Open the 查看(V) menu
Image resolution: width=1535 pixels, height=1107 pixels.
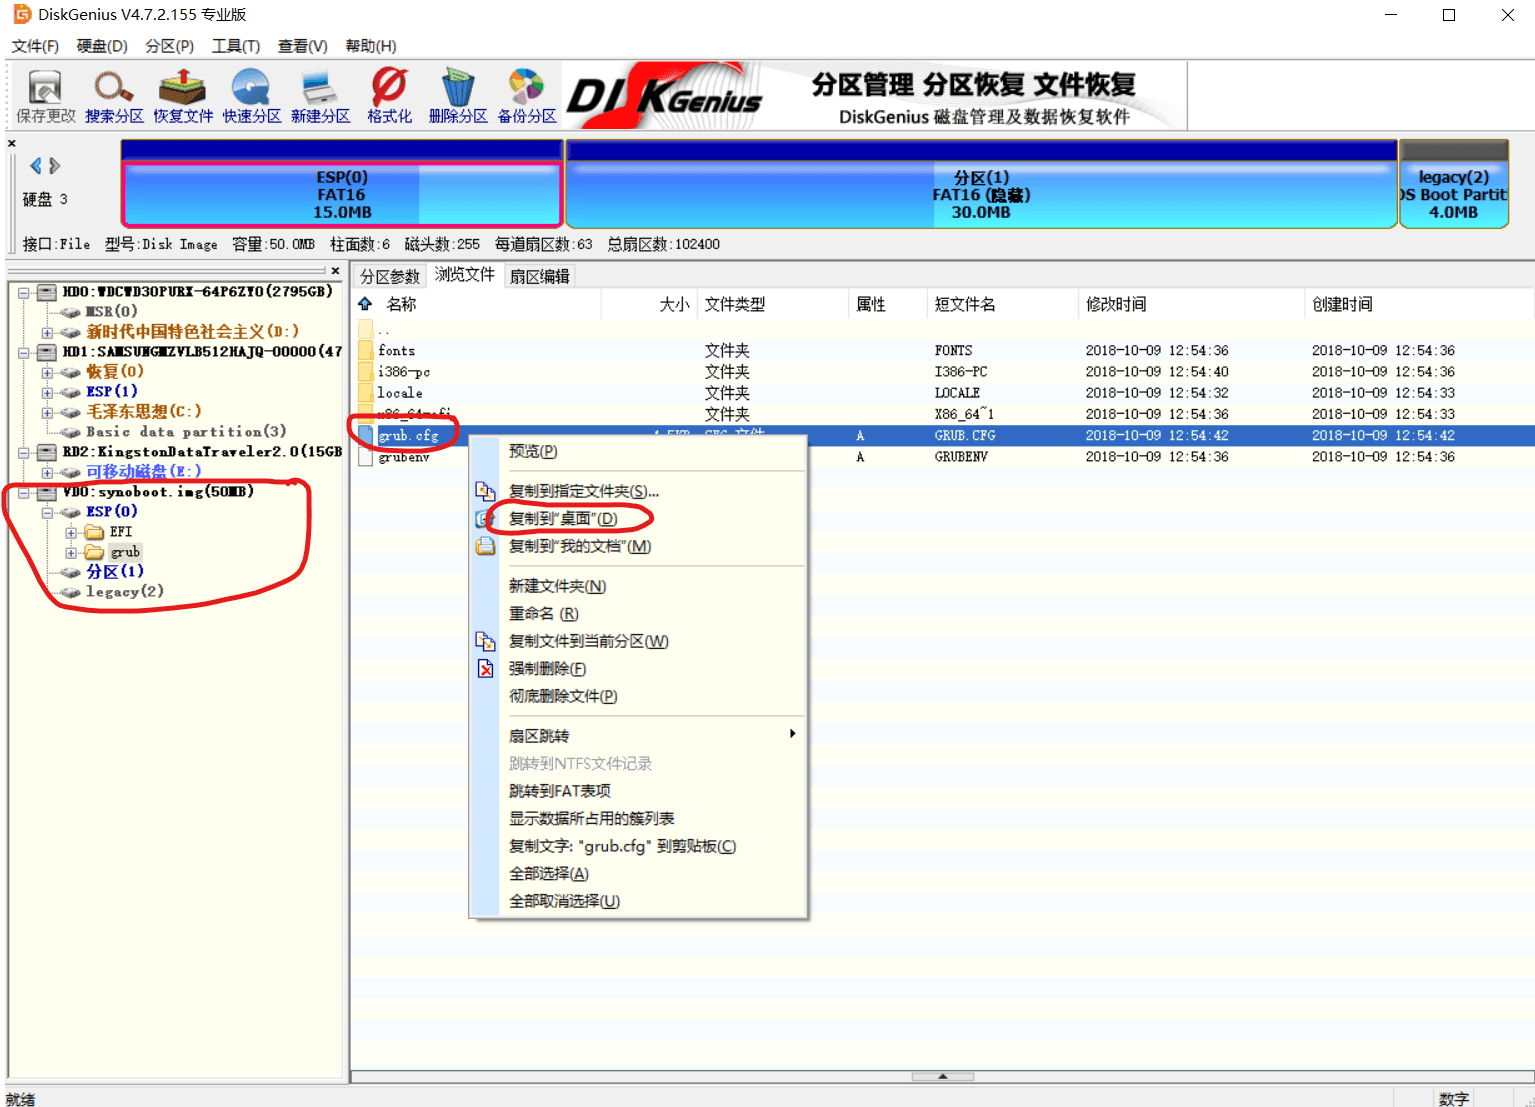pyautogui.click(x=302, y=46)
